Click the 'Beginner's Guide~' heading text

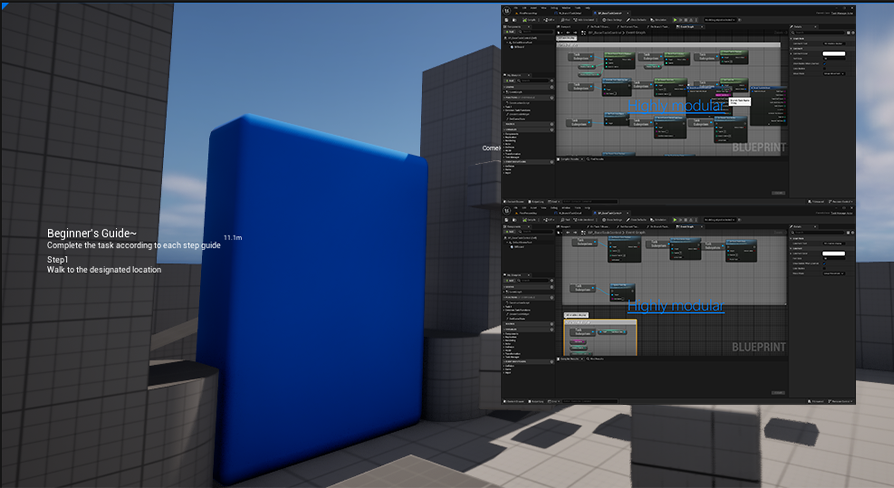coord(92,233)
